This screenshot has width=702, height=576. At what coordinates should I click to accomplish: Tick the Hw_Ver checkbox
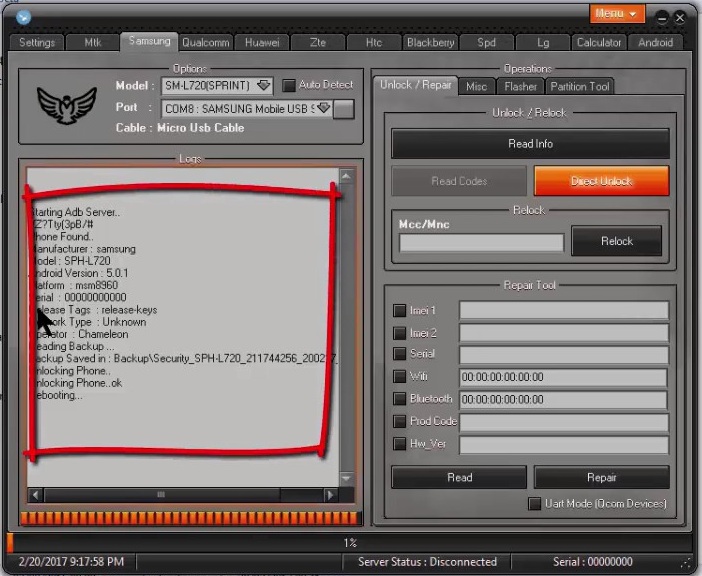click(x=399, y=444)
